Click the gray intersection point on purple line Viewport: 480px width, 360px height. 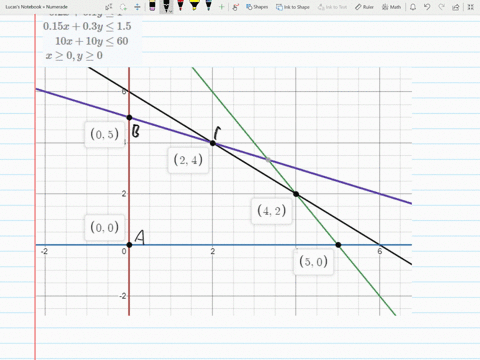point(268,160)
